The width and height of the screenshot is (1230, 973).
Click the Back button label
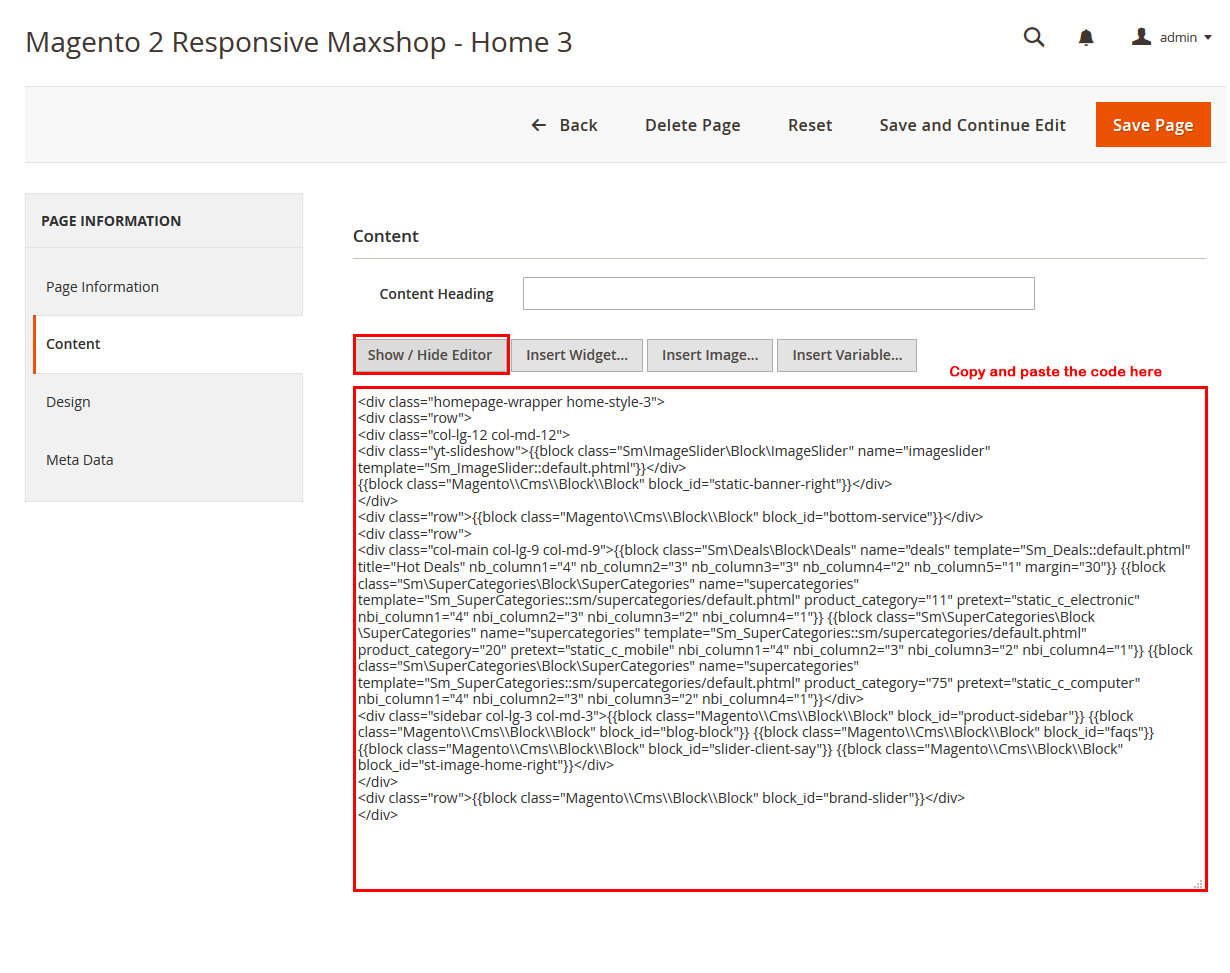[578, 125]
